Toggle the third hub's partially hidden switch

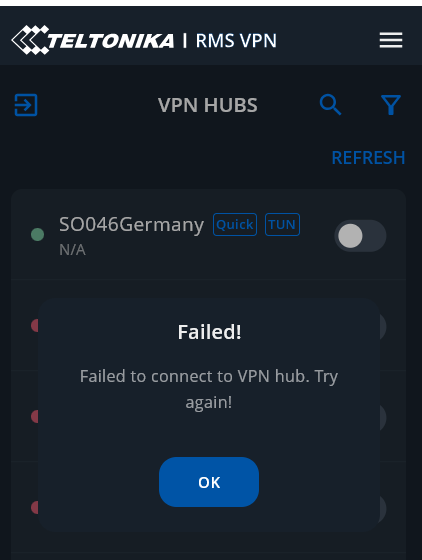click(x=383, y=418)
